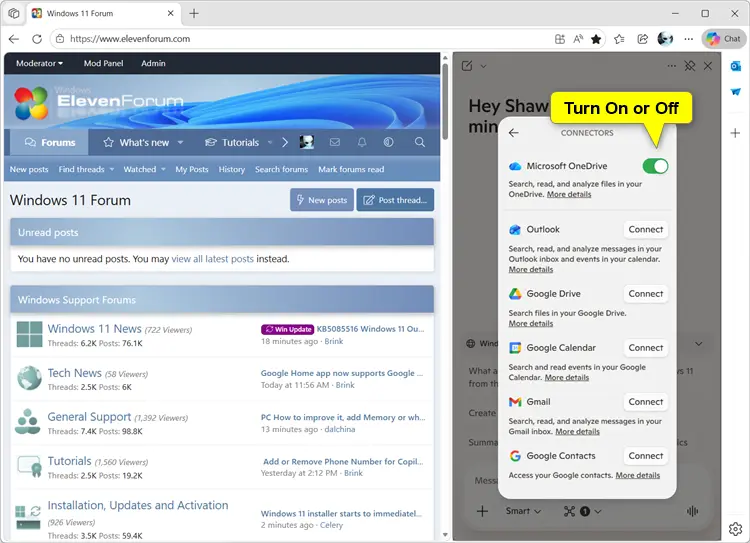Viewport: 750px width, 543px height.
Task: Select the Forums tab
Action: point(50,143)
